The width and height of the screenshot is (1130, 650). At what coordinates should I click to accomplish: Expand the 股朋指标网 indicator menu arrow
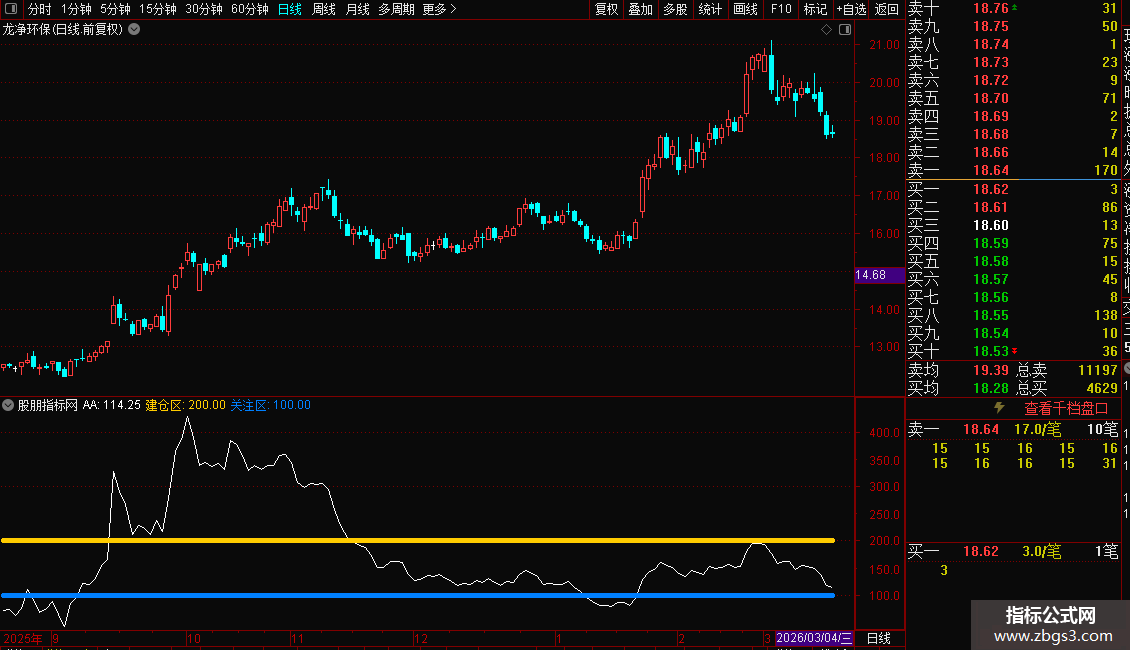coord(9,405)
